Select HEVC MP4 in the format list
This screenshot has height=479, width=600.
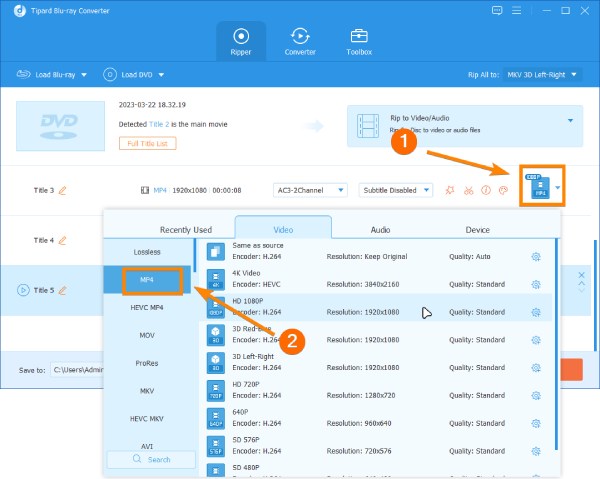pos(147,307)
